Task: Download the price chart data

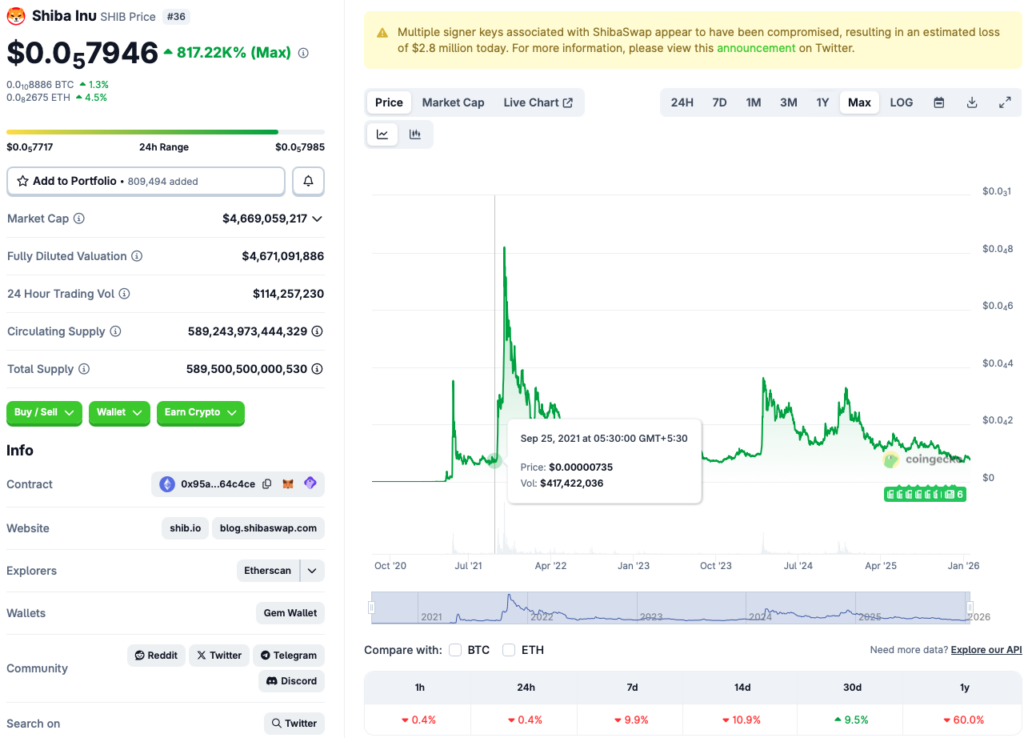Action: coord(971,102)
